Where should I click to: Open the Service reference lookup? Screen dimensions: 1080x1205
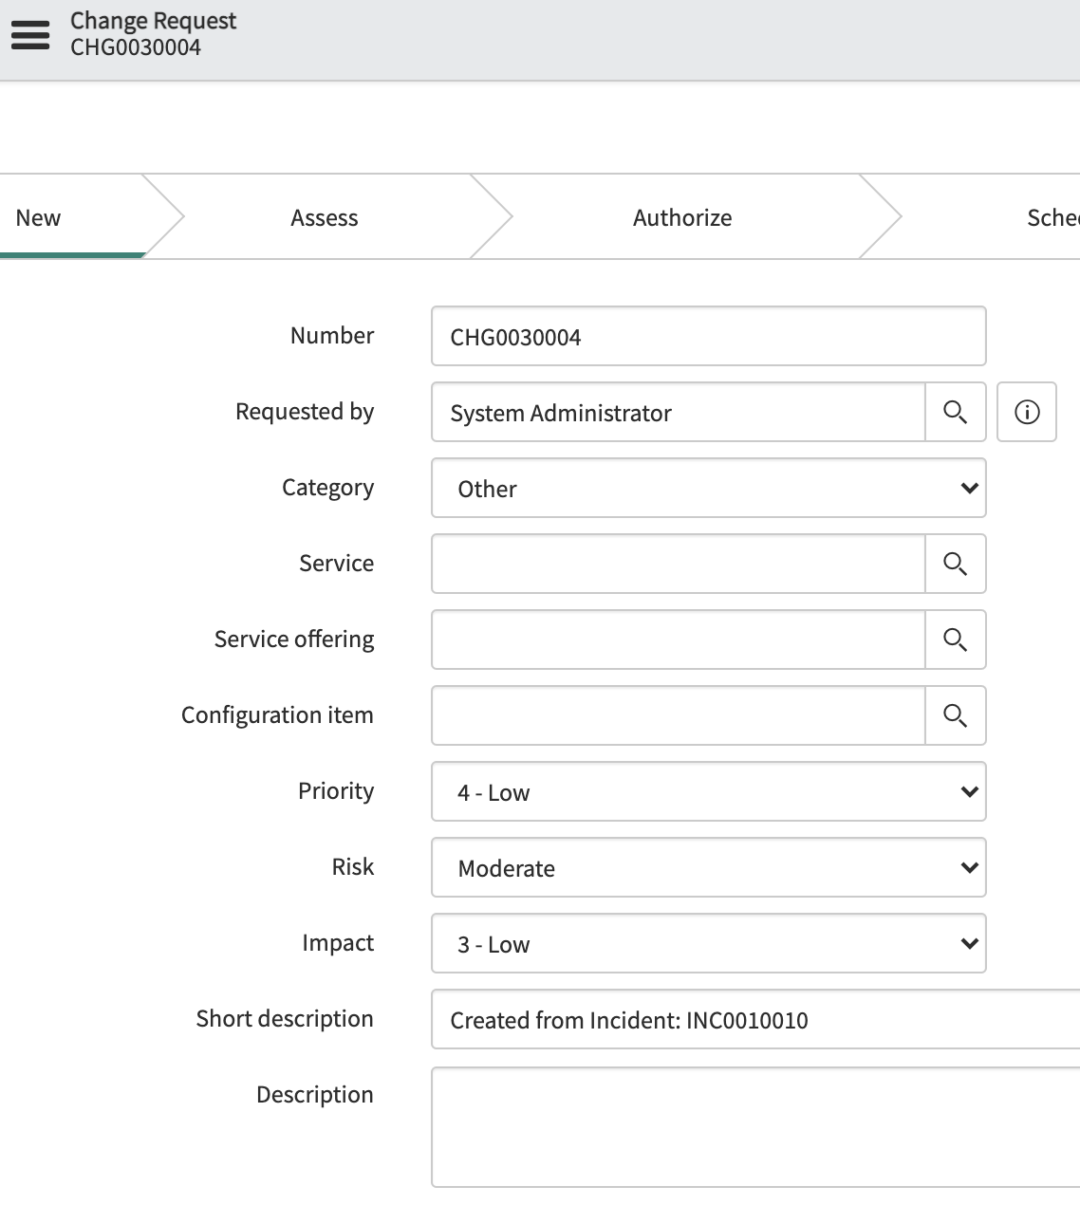tap(955, 563)
